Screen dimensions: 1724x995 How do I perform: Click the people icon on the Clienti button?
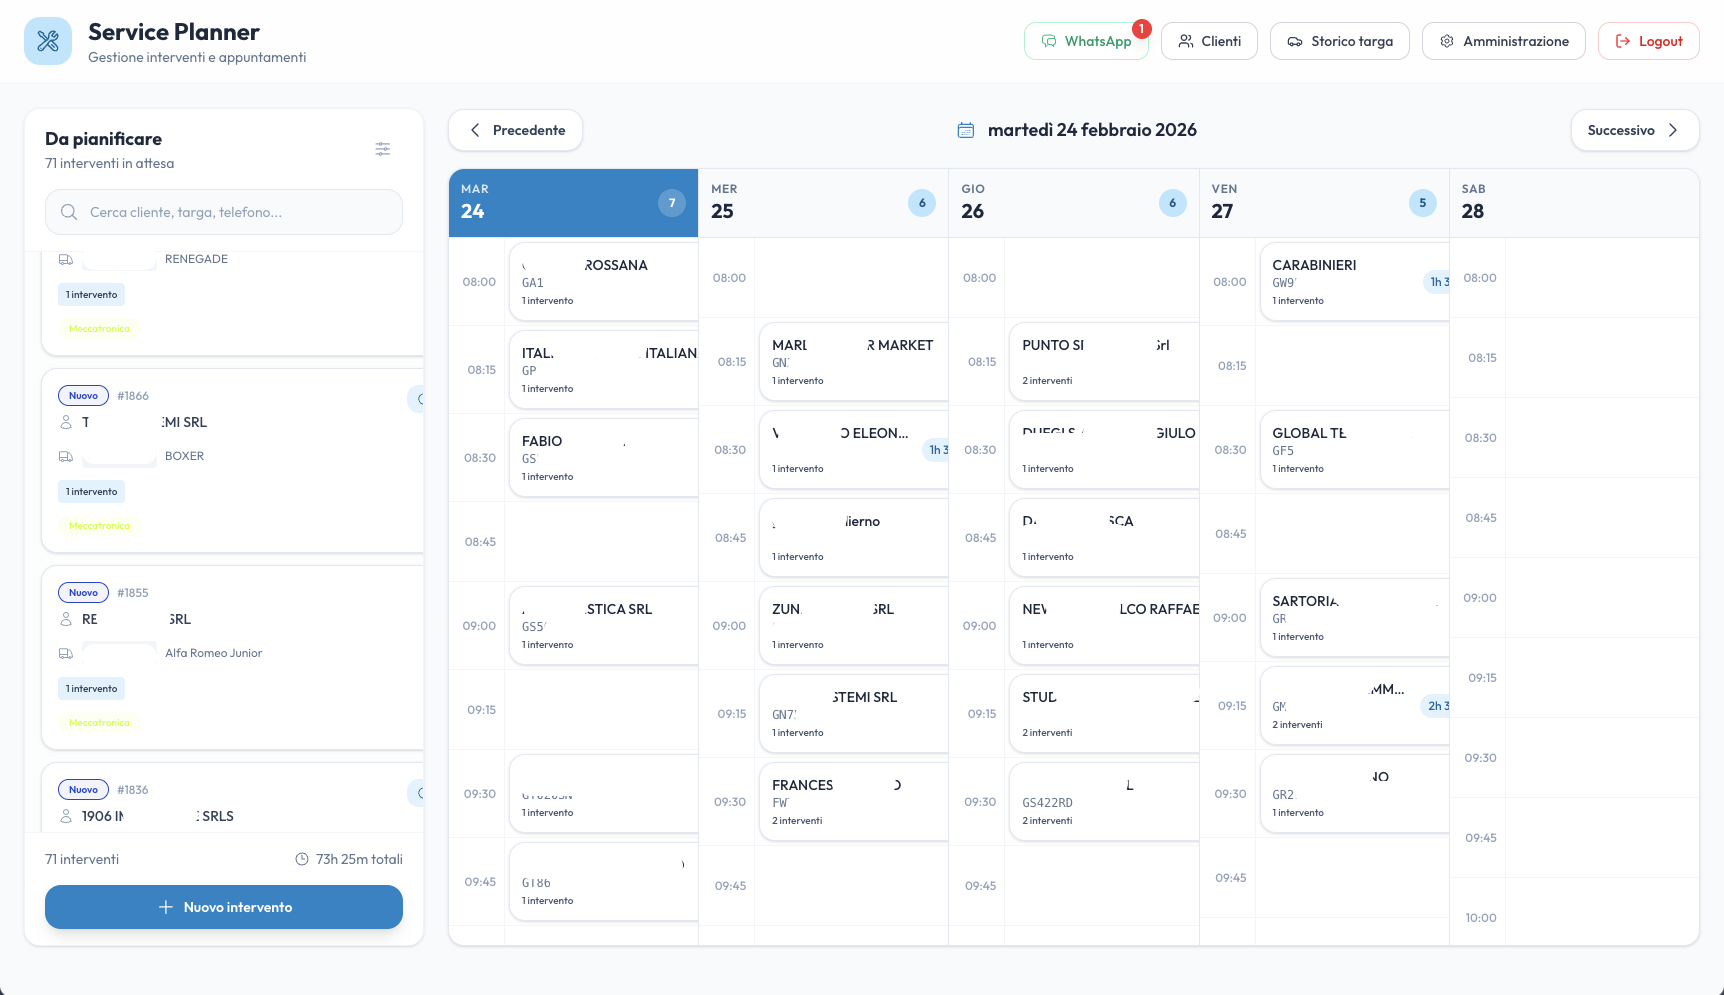[x=1186, y=41]
